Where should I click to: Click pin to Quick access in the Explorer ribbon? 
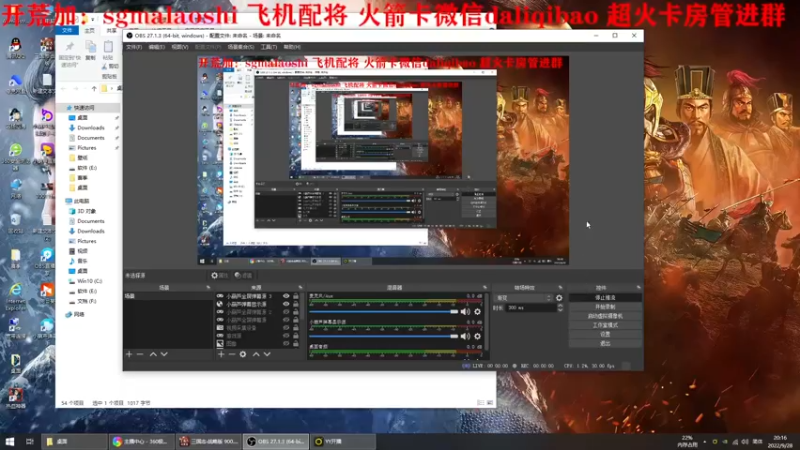point(69,54)
